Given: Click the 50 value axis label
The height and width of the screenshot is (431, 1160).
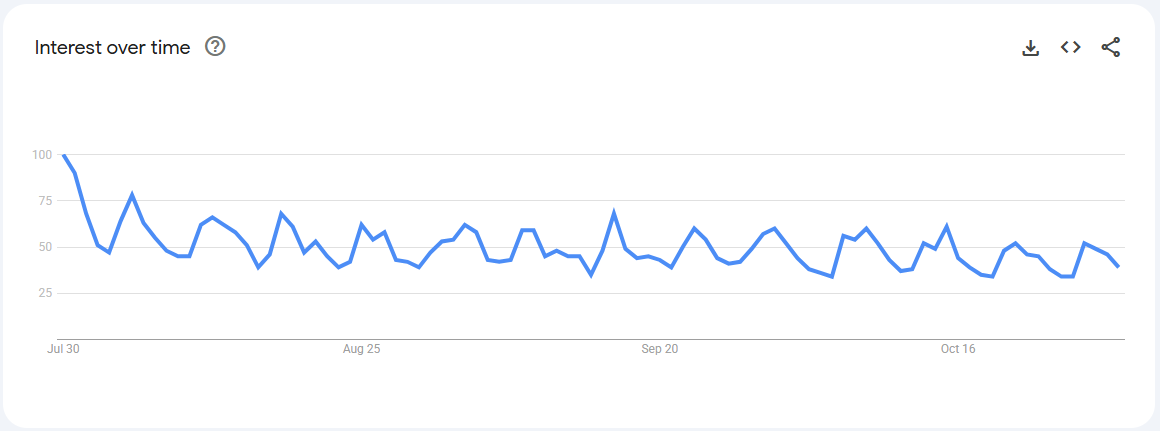Looking at the screenshot, I should pyautogui.click(x=43, y=247).
